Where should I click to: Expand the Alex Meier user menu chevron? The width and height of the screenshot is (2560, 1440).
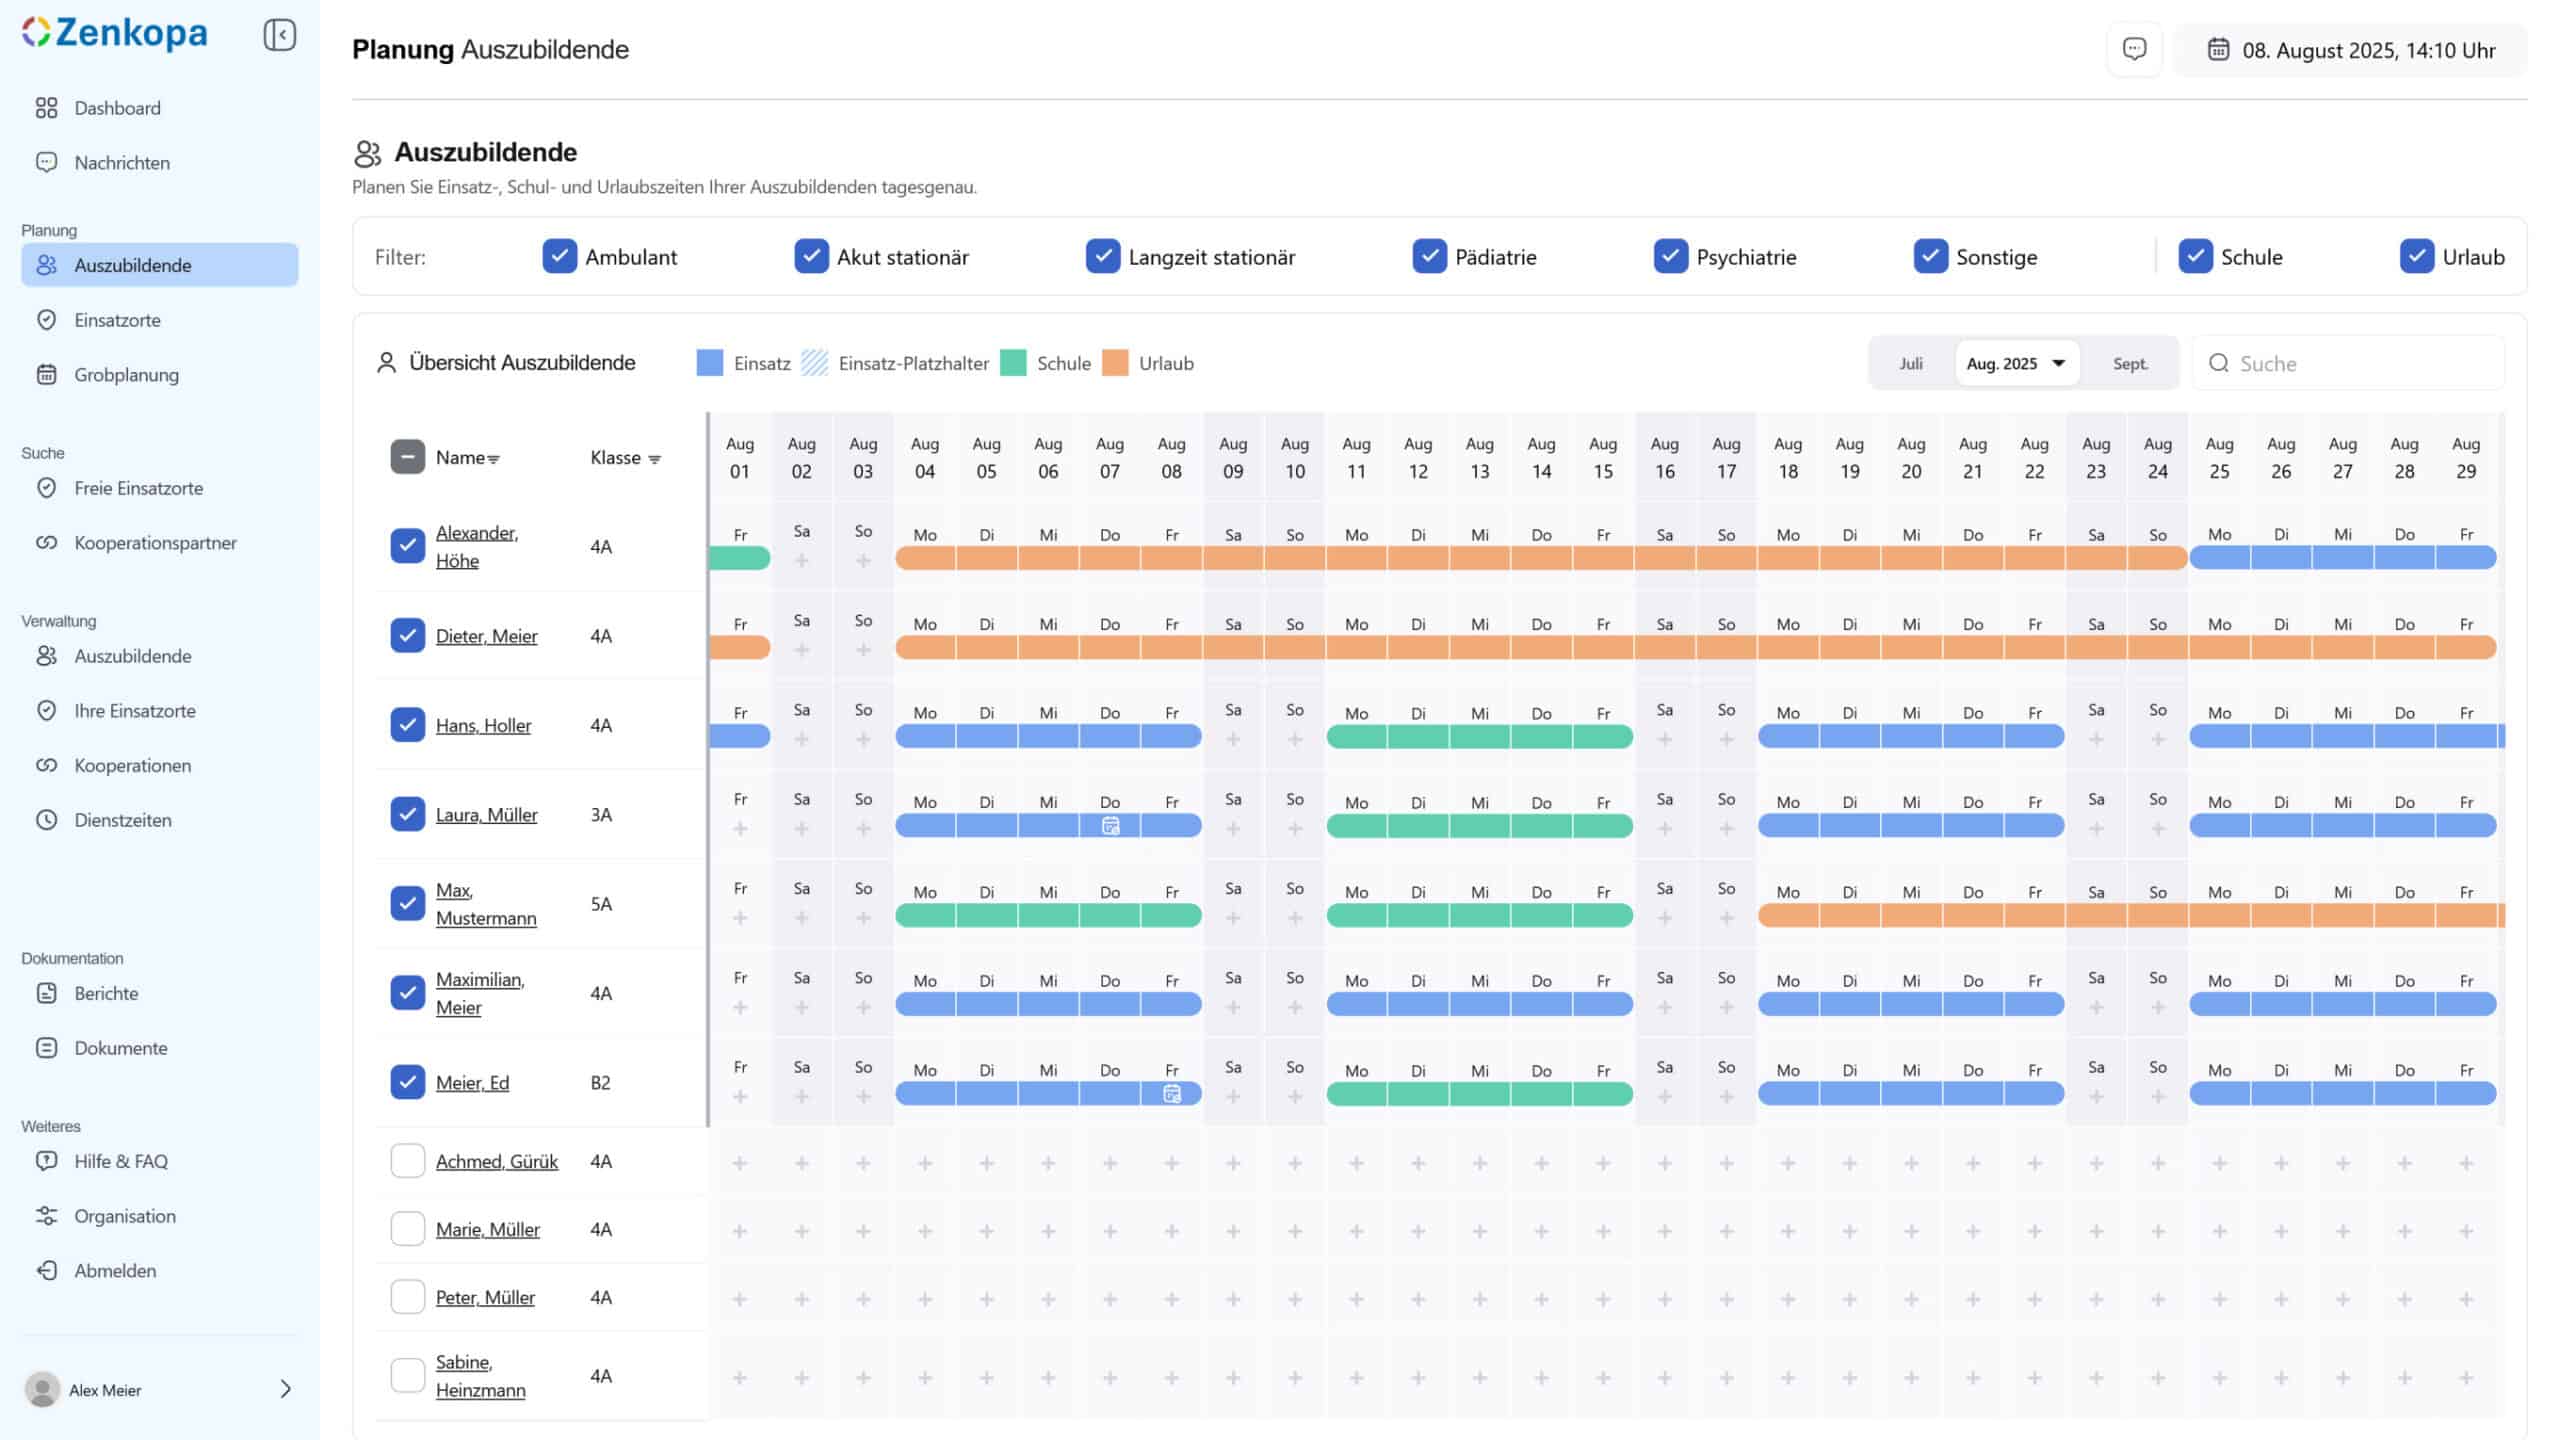tap(285, 1389)
